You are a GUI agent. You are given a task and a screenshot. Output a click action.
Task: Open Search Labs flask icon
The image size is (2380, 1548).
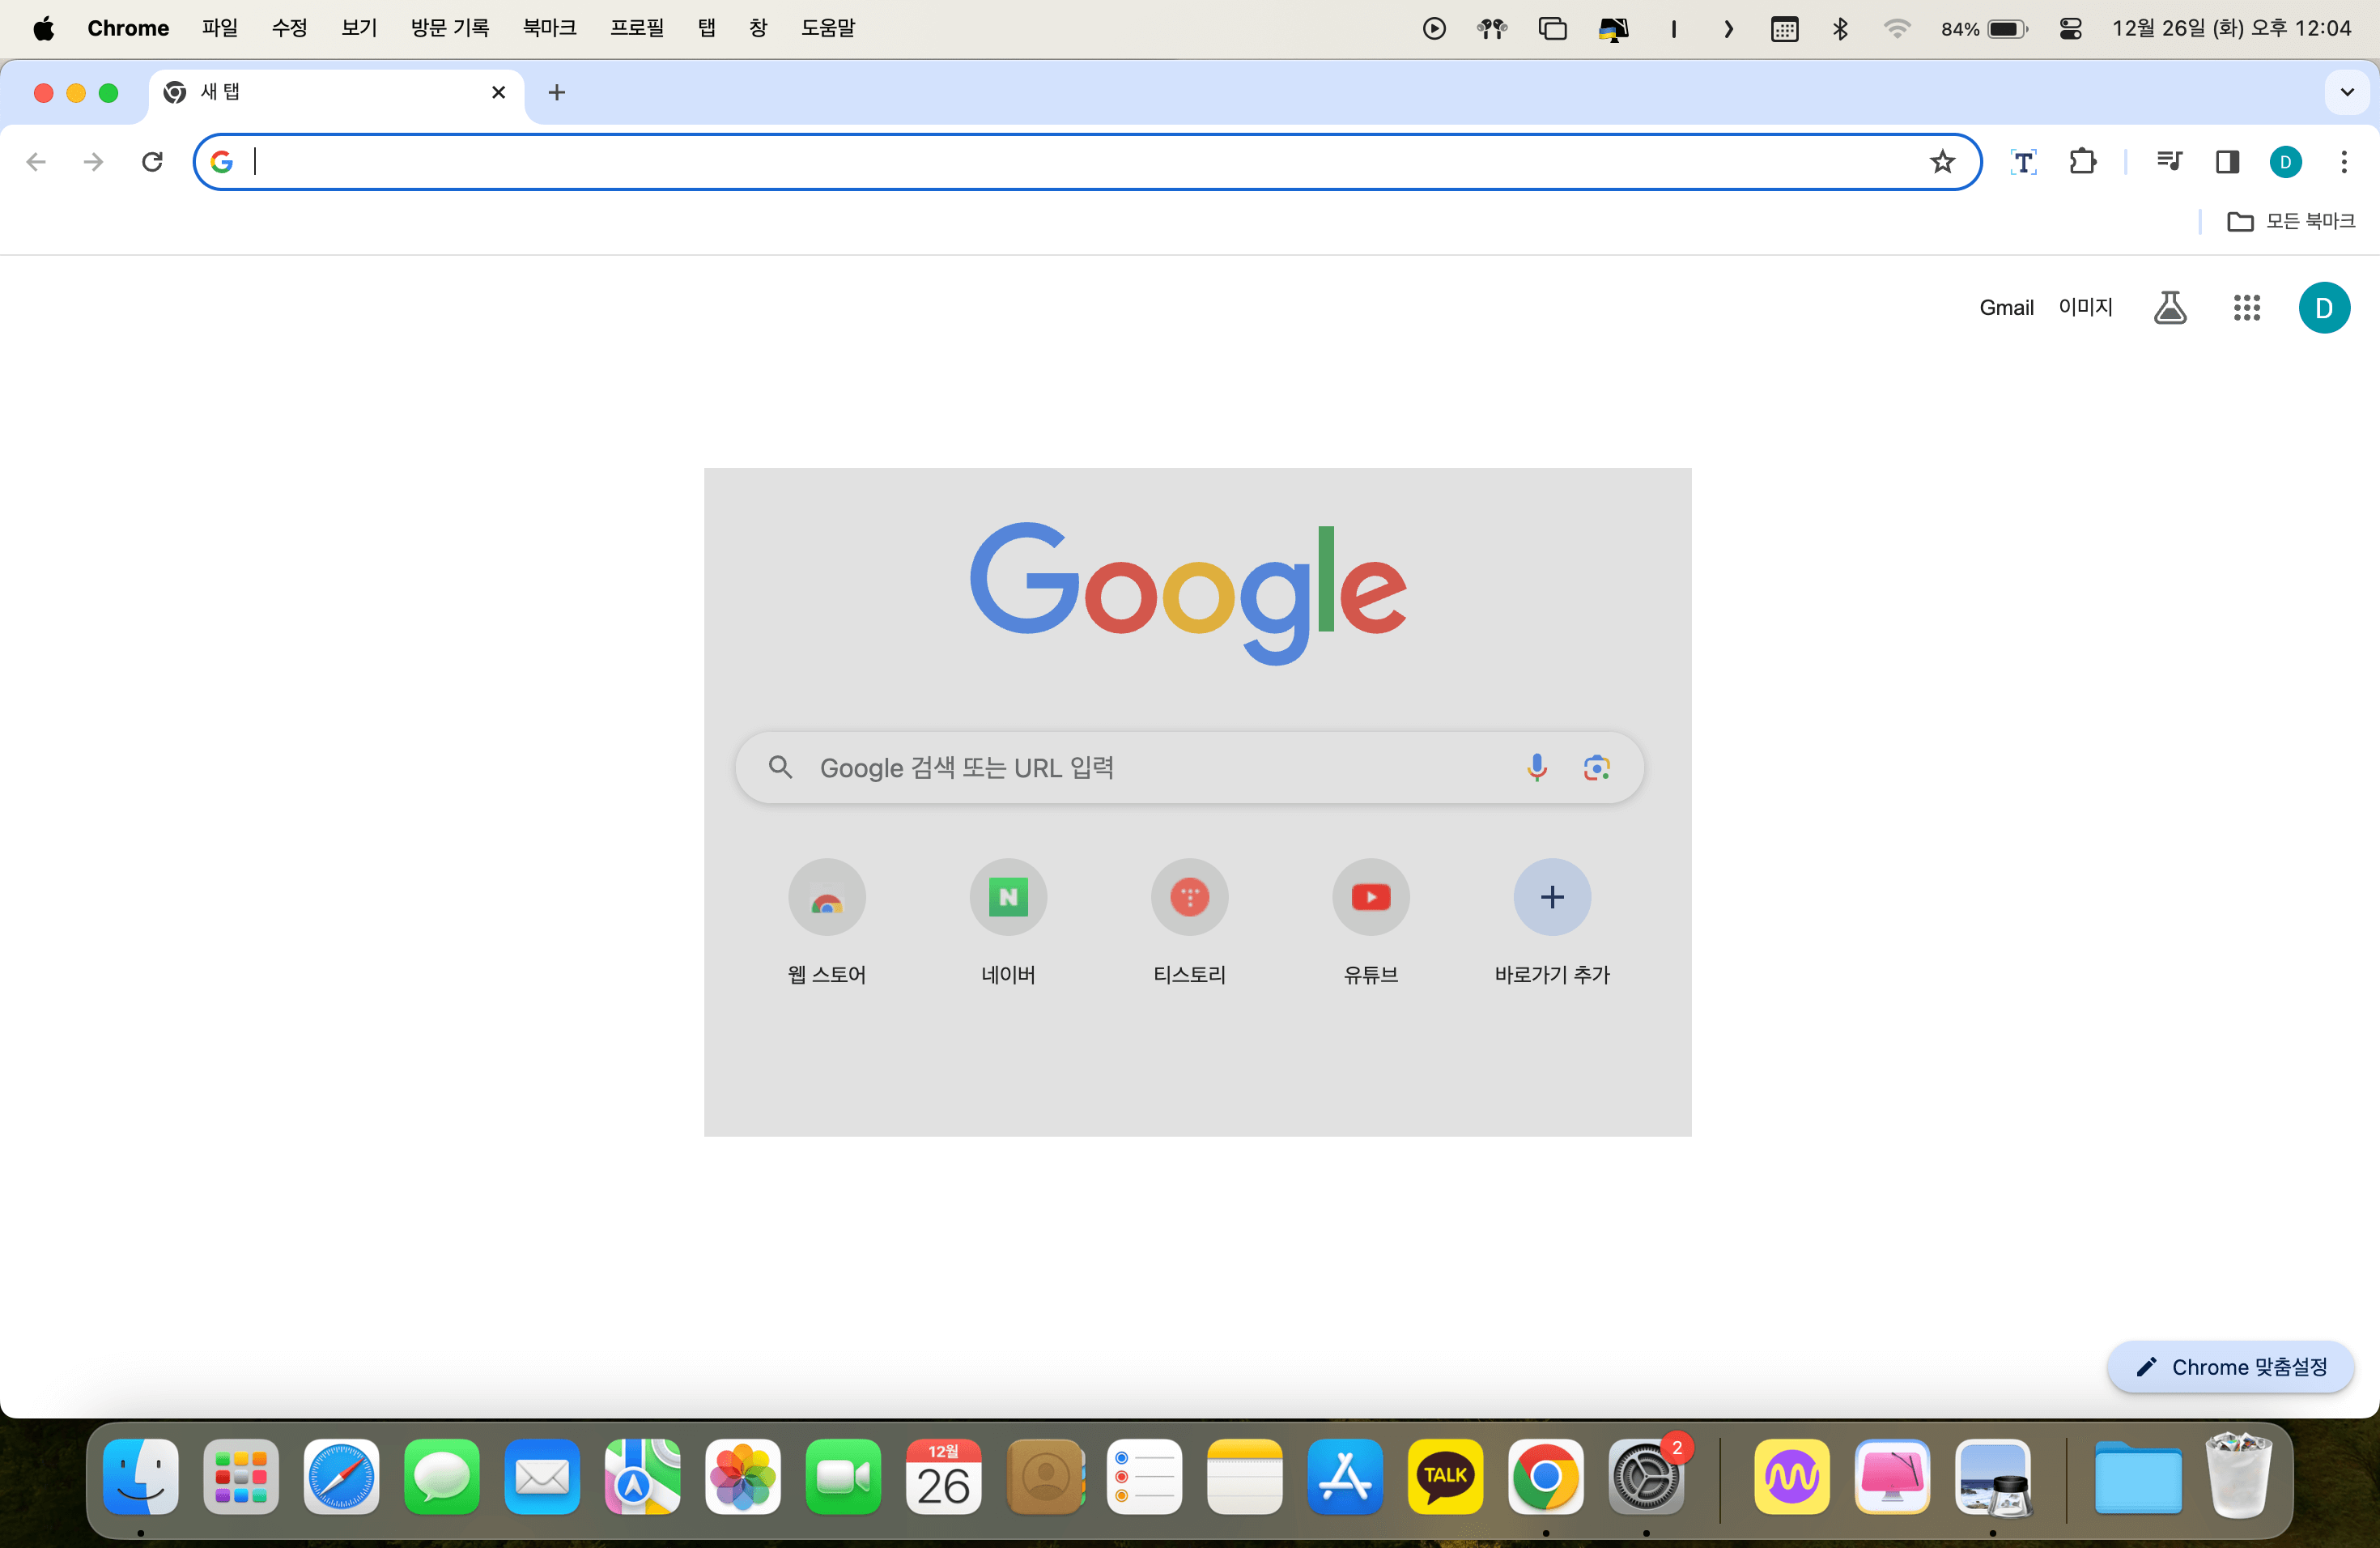(2169, 308)
